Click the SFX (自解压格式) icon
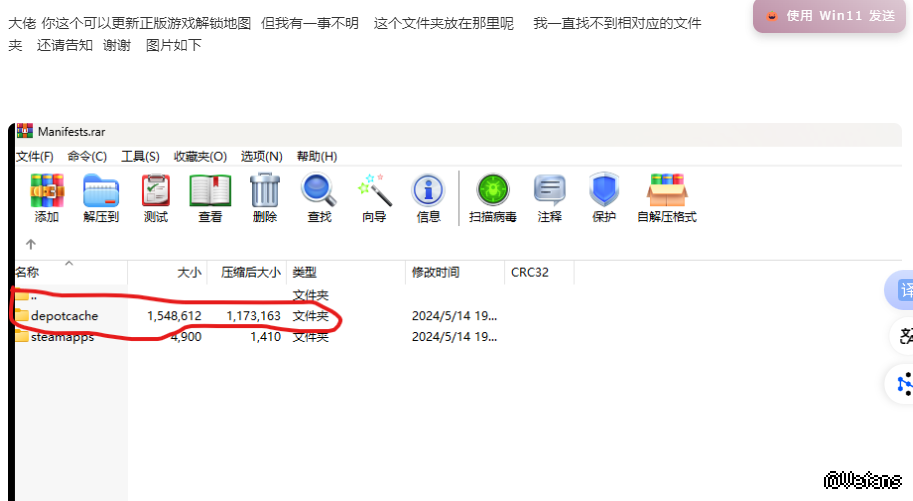The height and width of the screenshot is (501, 913). [667, 190]
